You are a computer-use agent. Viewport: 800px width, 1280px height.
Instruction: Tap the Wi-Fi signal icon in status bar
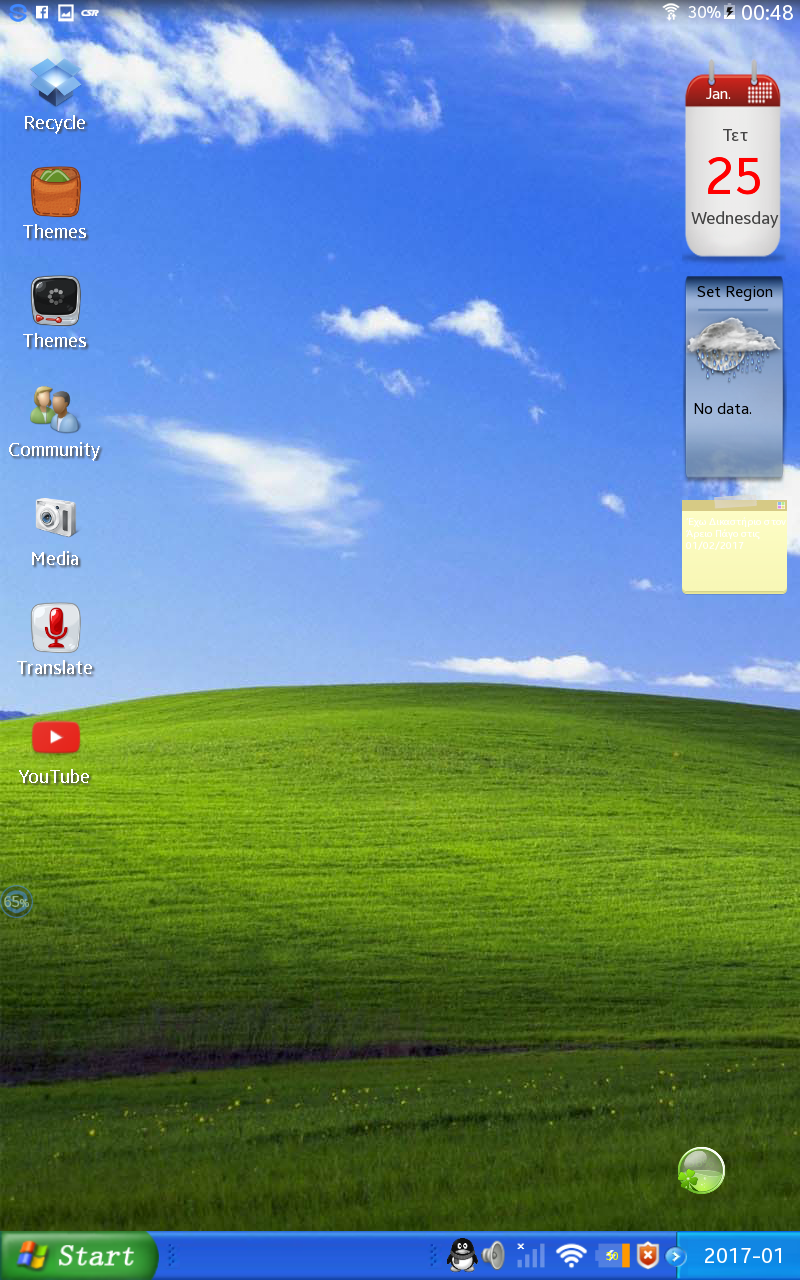pyautogui.click(x=671, y=12)
